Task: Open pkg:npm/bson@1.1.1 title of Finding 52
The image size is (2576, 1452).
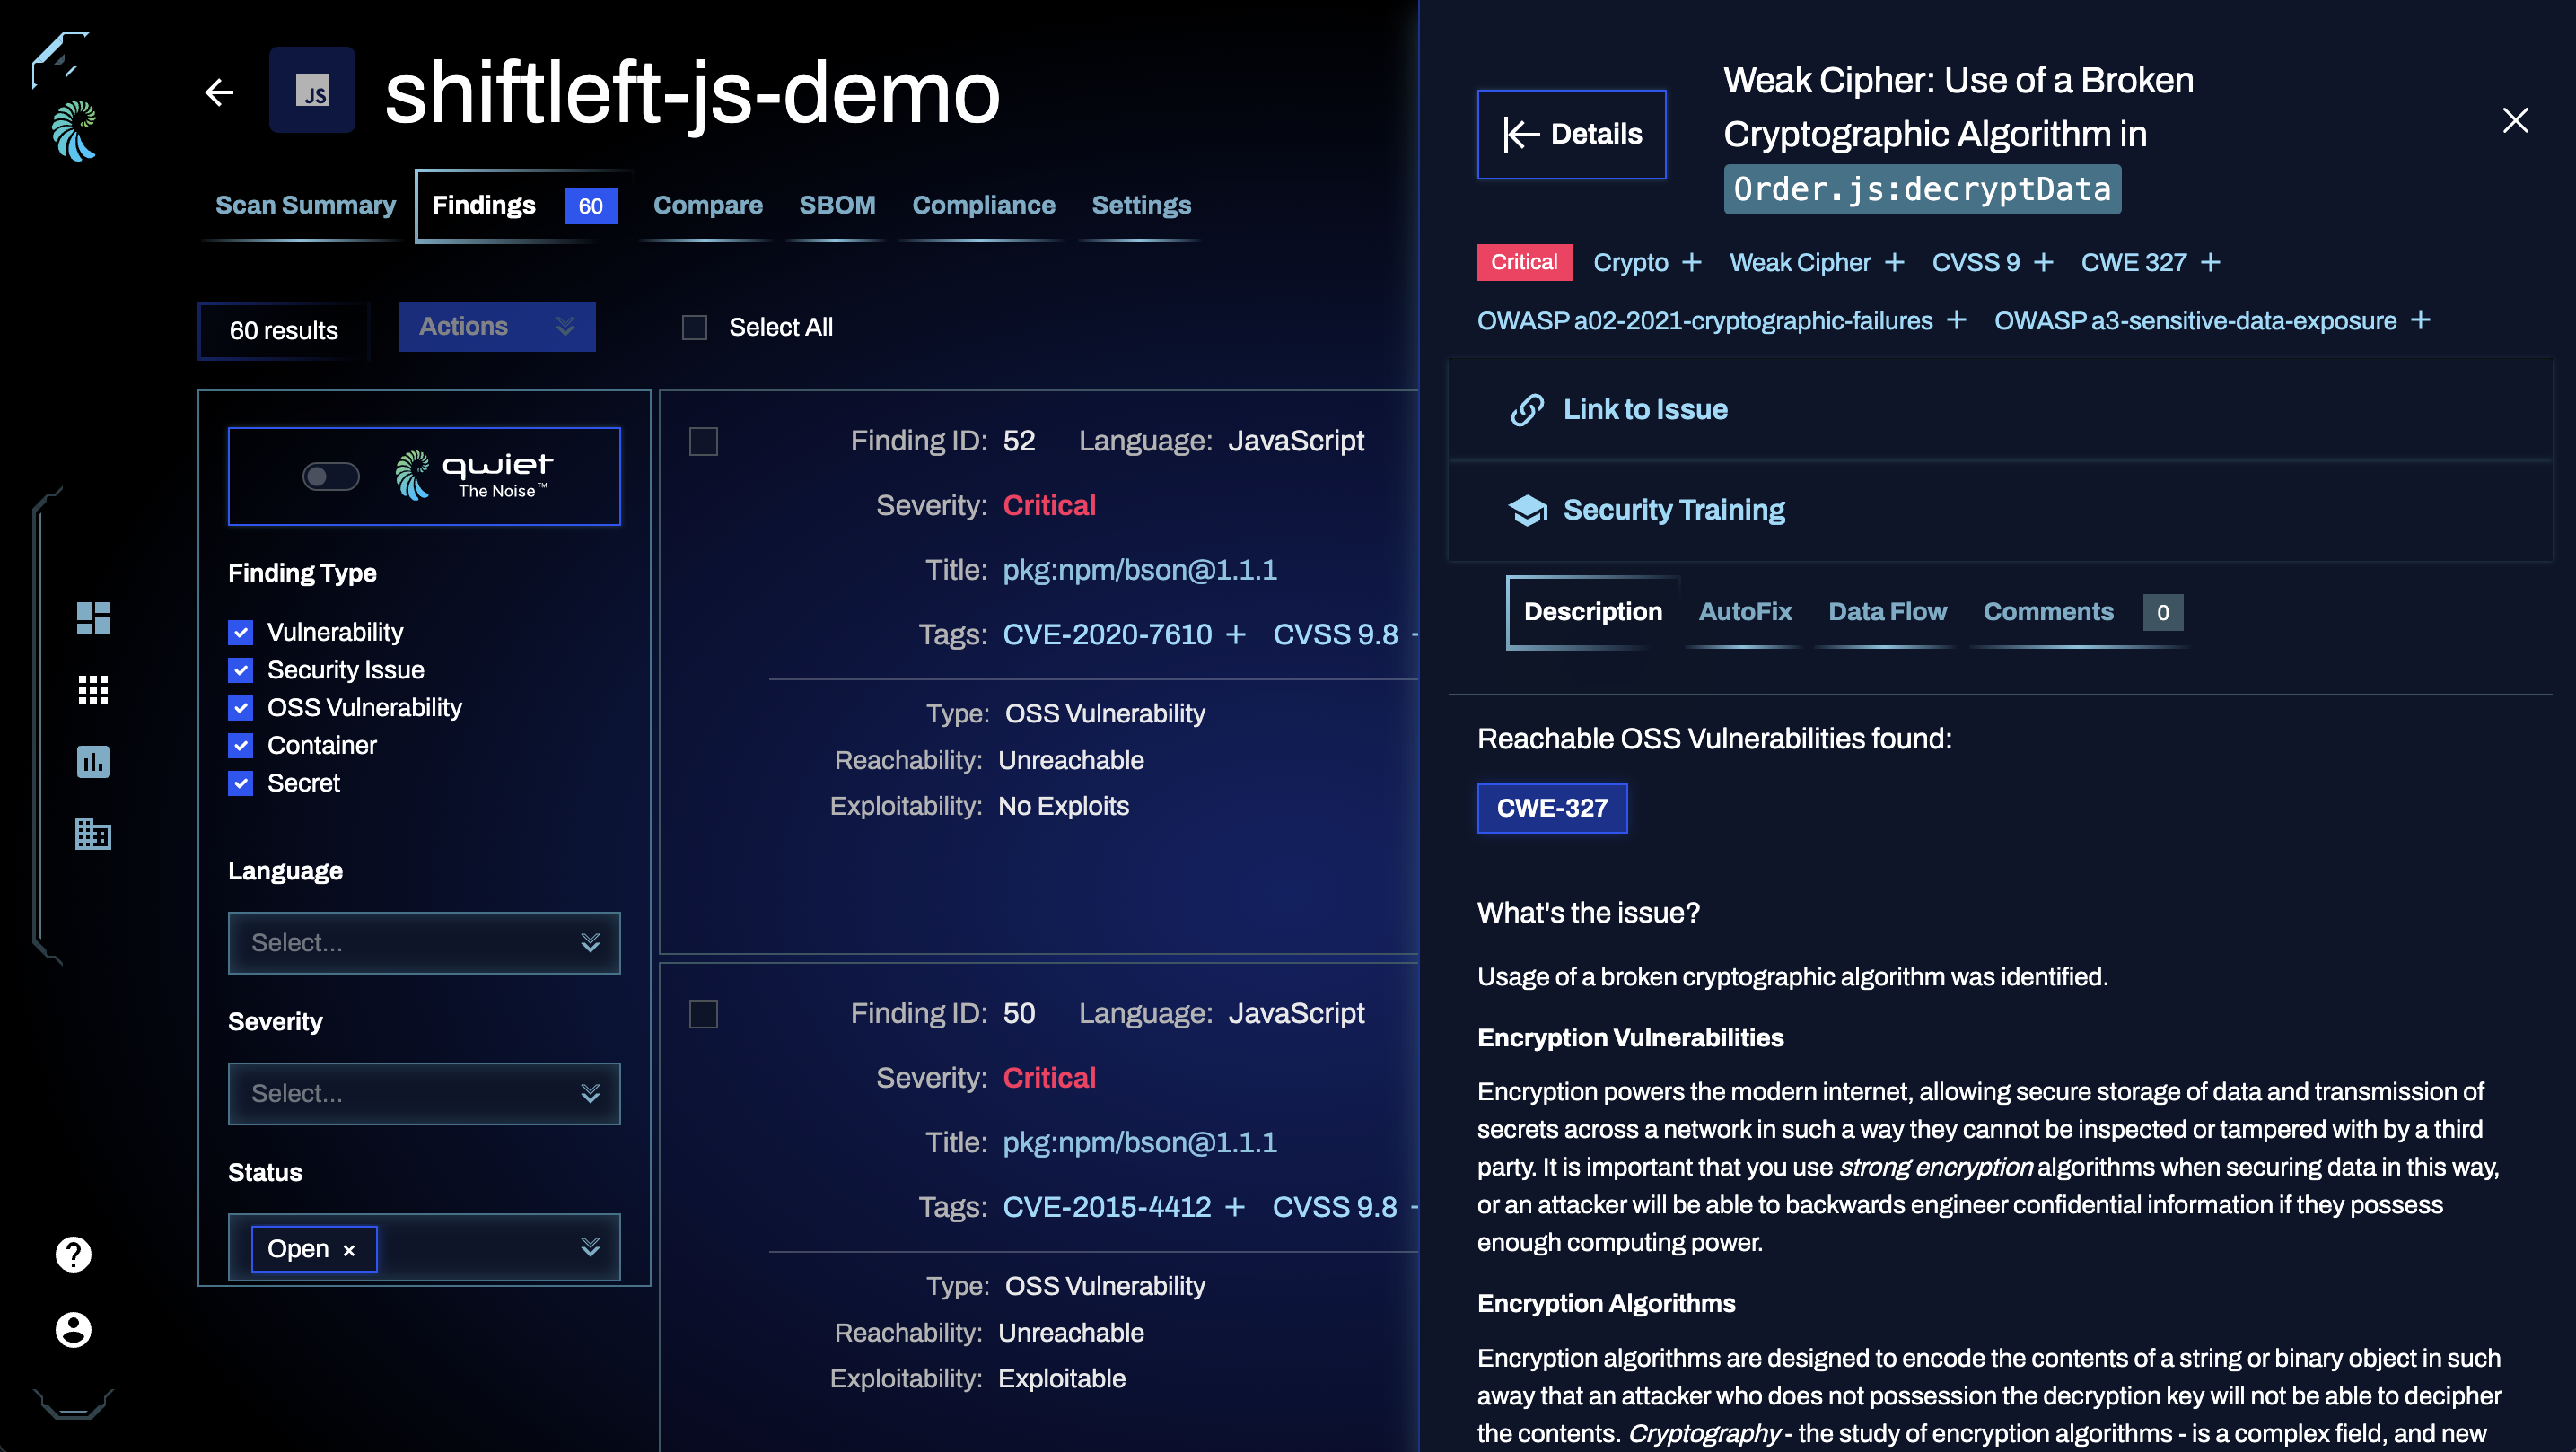Action: (1140, 570)
